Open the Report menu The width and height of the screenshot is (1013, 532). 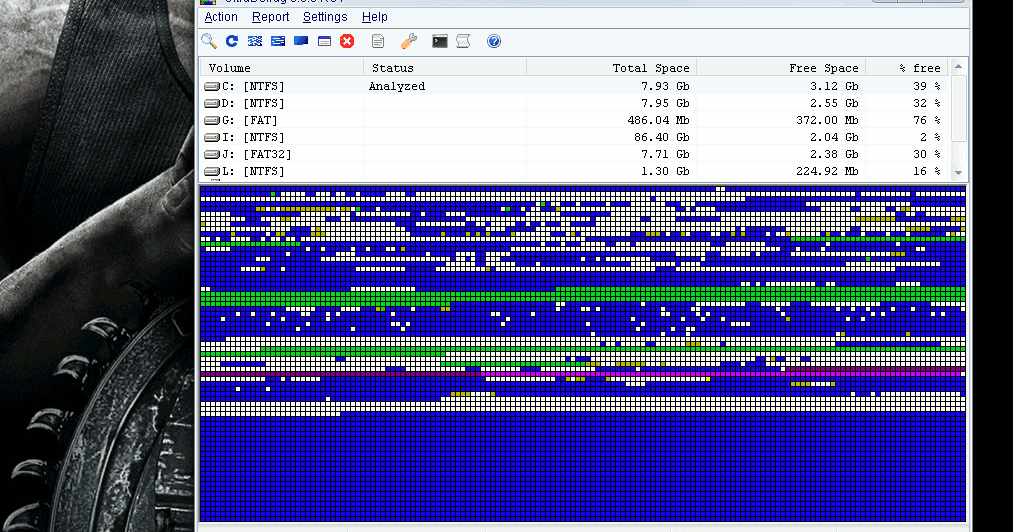271,17
